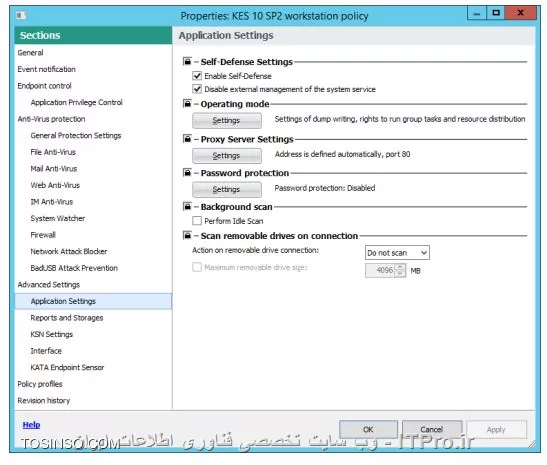Toggle the lock icon for Background scan

point(187,207)
